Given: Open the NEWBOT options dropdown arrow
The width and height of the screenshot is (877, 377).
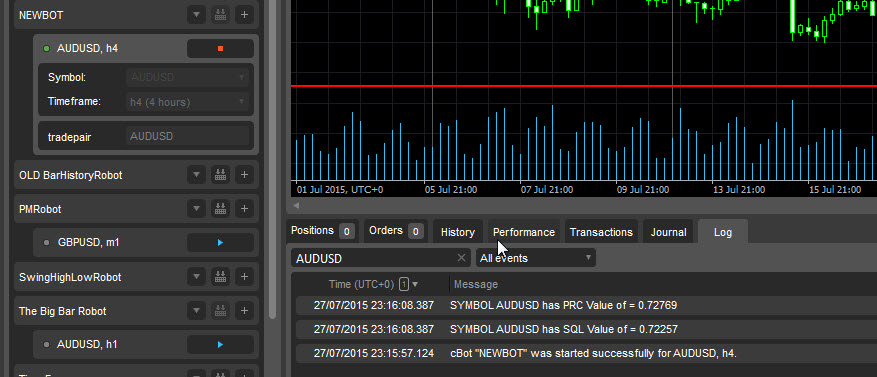Looking at the screenshot, I should click(x=196, y=15).
